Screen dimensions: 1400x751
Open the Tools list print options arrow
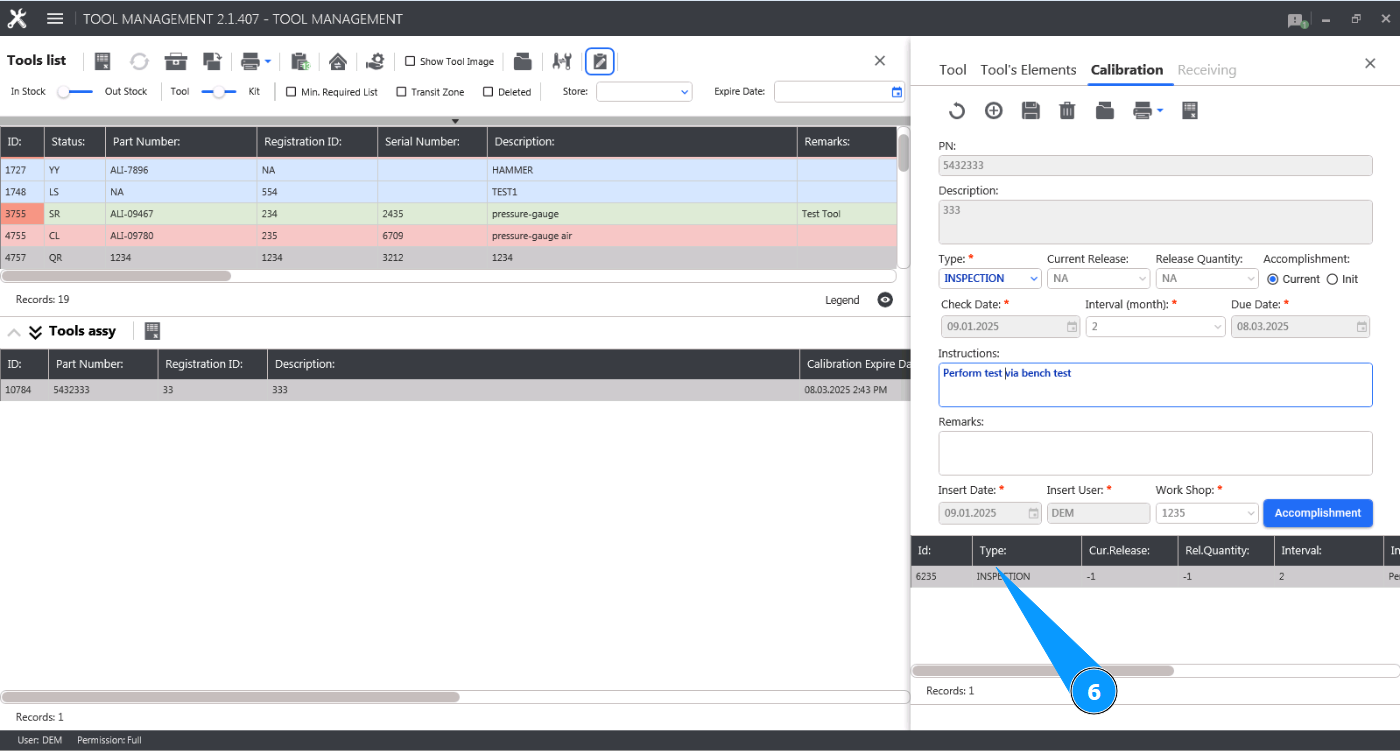coord(268,62)
